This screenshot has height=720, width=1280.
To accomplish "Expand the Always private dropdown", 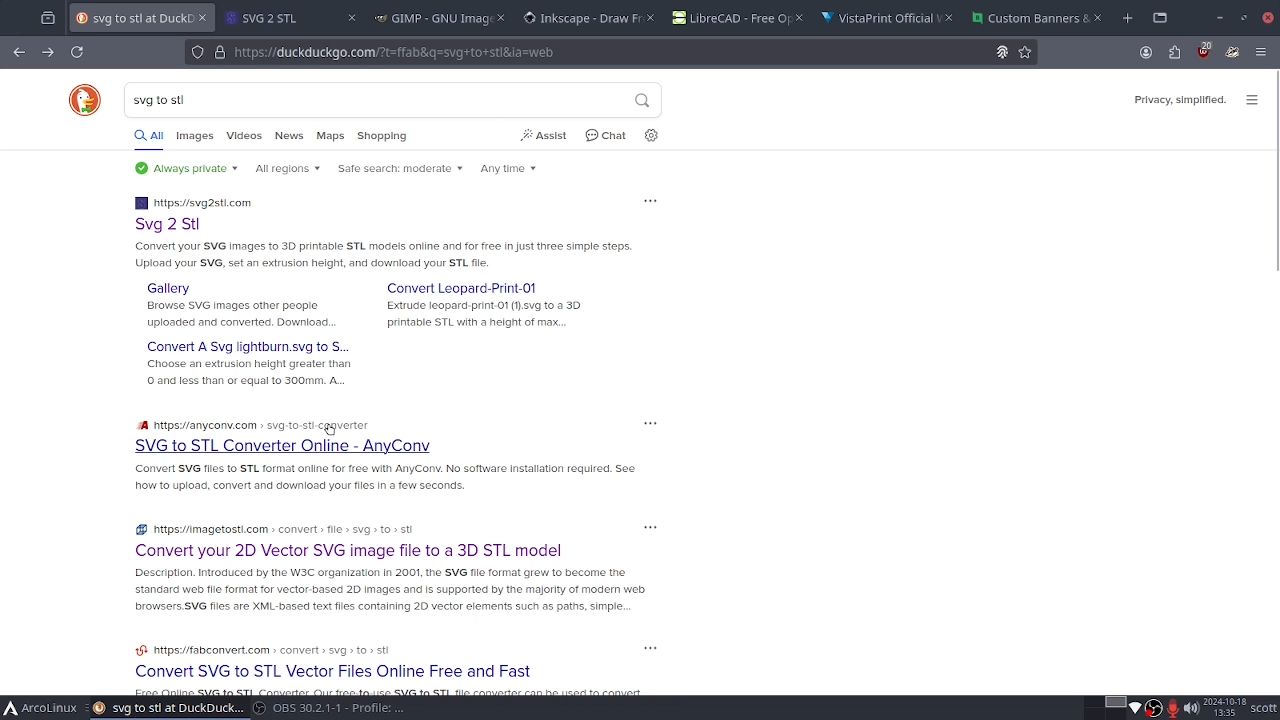I will tap(188, 169).
